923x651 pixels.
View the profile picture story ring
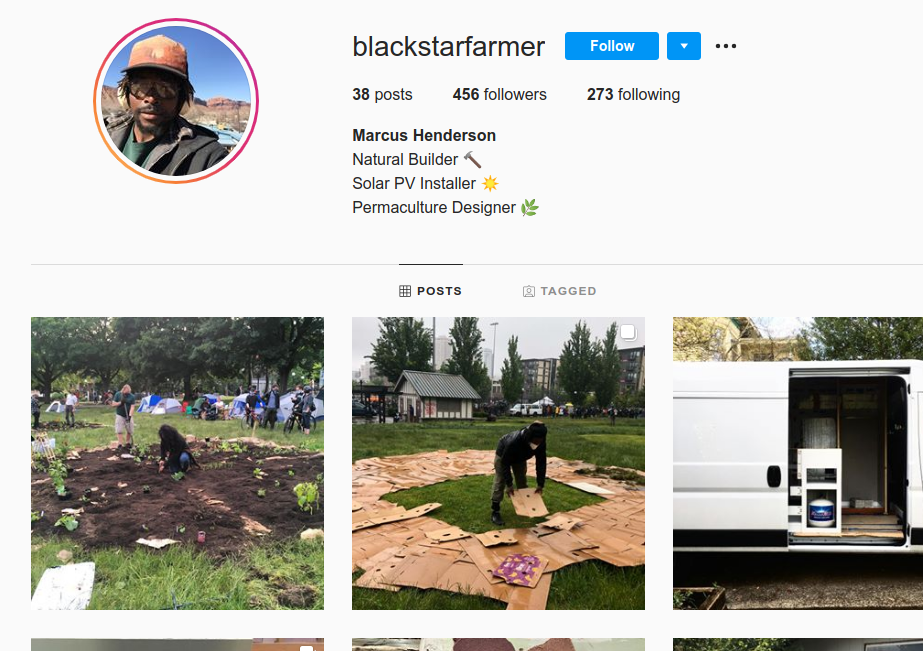click(176, 101)
